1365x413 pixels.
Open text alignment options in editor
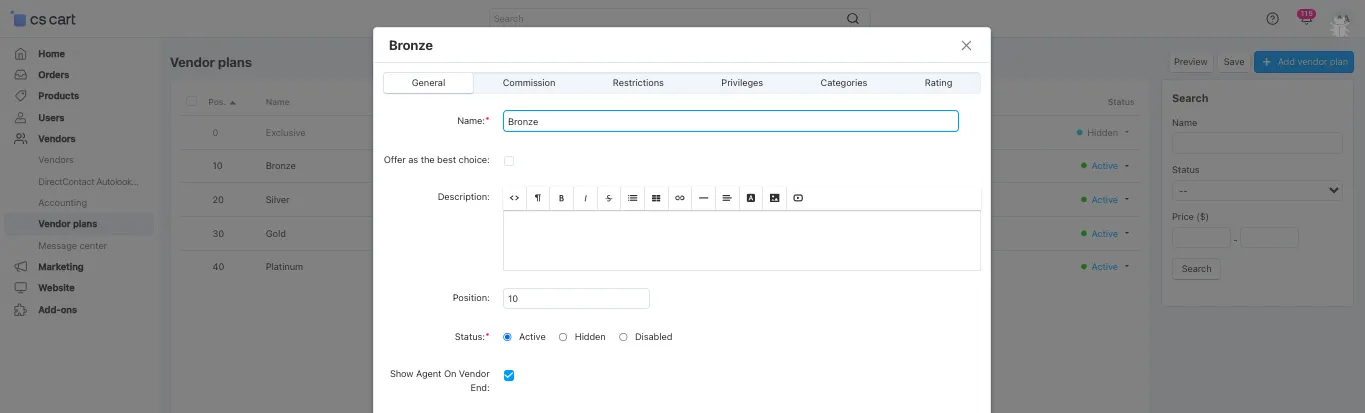[727, 198]
